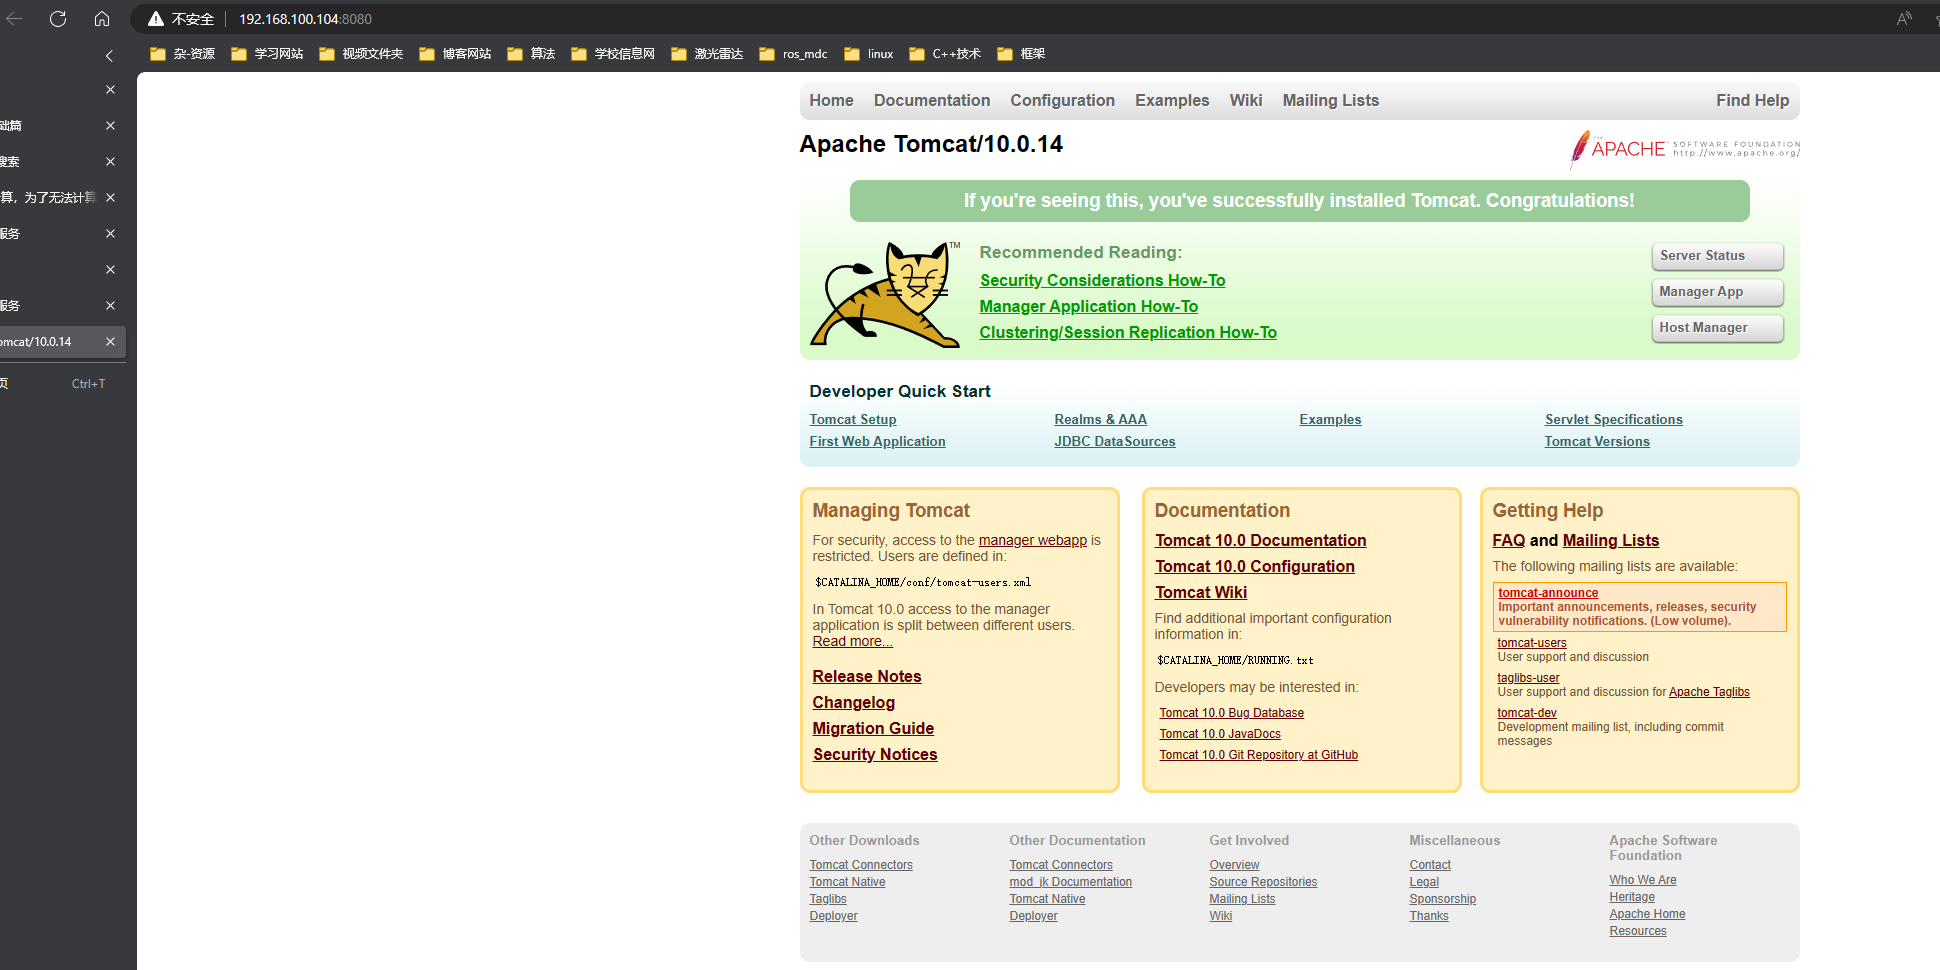Image resolution: width=1940 pixels, height=970 pixels.
Task: Go to browser home via house icon
Action: (102, 19)
